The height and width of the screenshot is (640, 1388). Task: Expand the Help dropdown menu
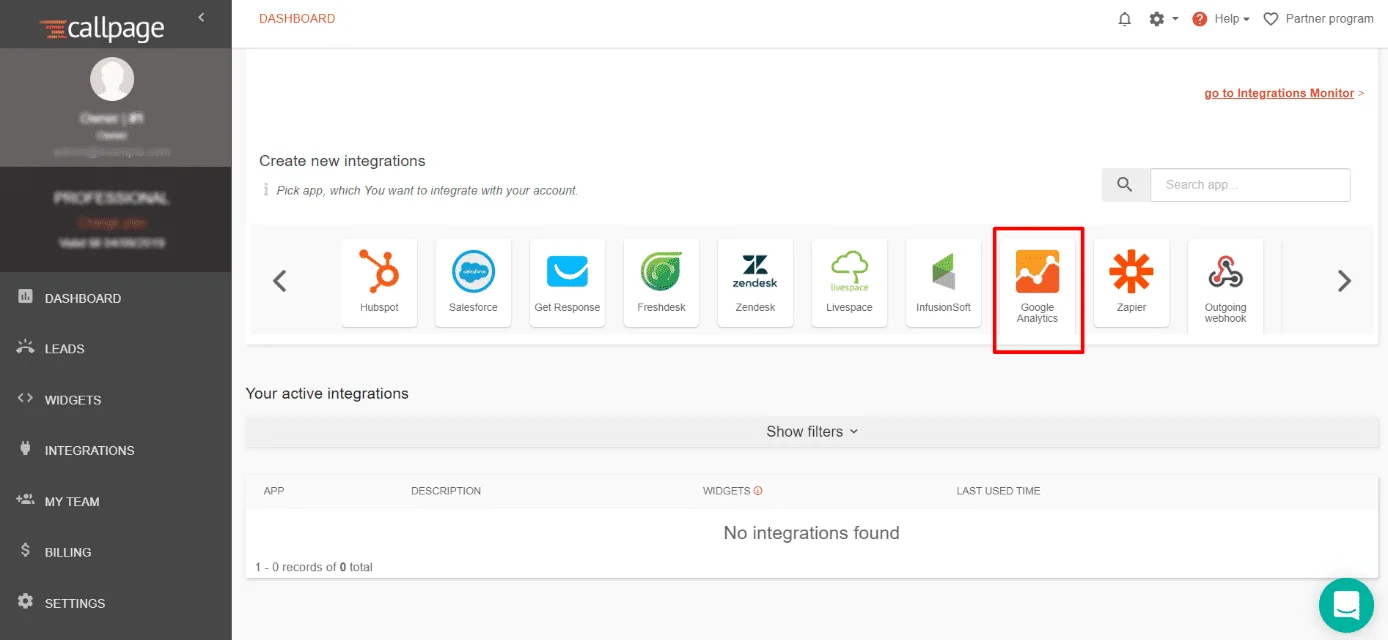1232,19
